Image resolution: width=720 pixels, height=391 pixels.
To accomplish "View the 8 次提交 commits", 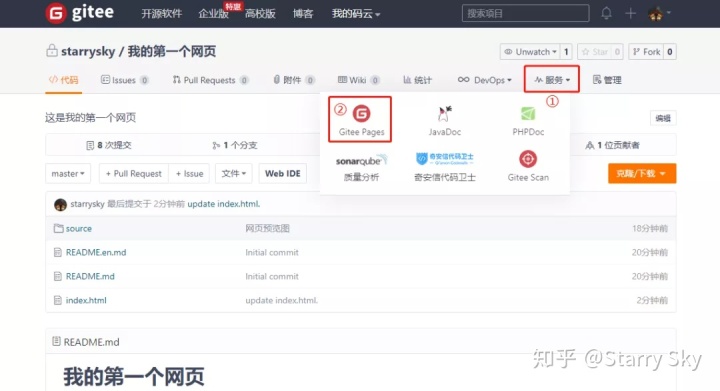I will point(109,145).
